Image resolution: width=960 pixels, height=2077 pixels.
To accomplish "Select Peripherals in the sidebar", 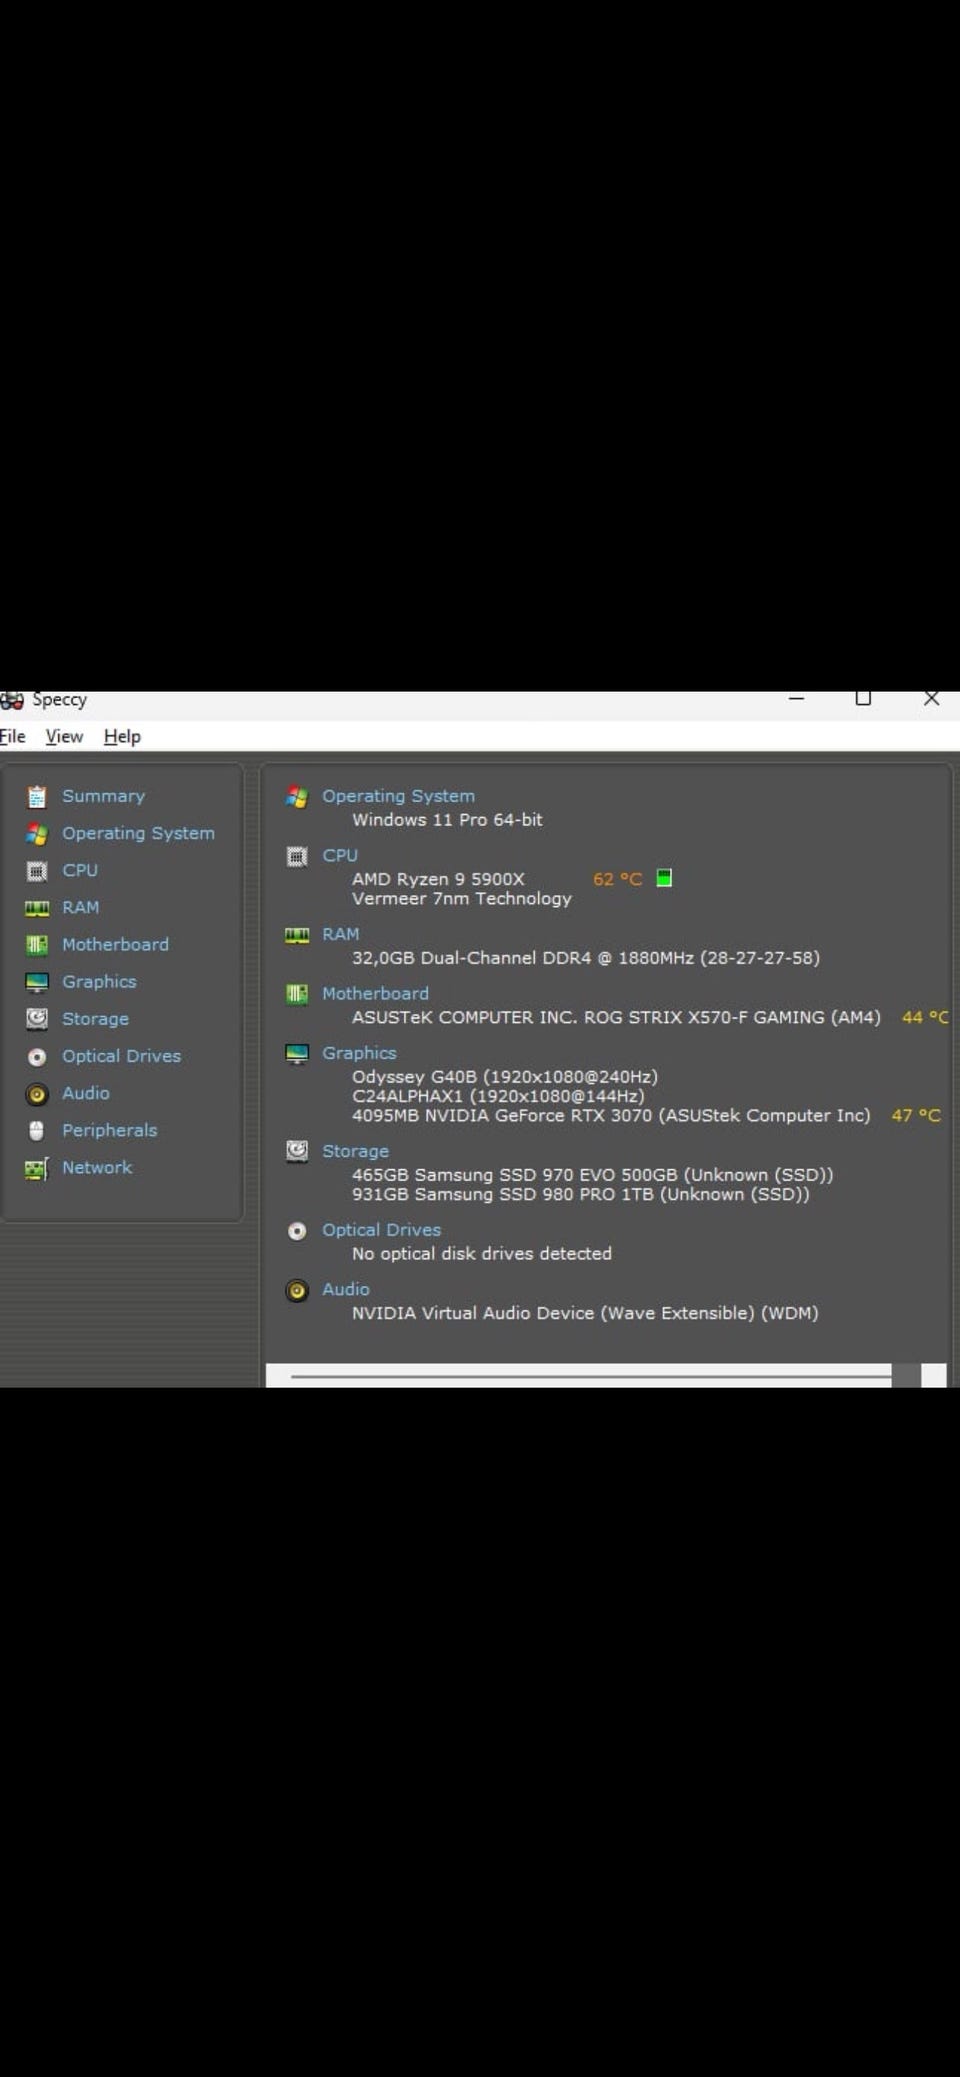I will pyautogui.click(x=109, y=1130).
